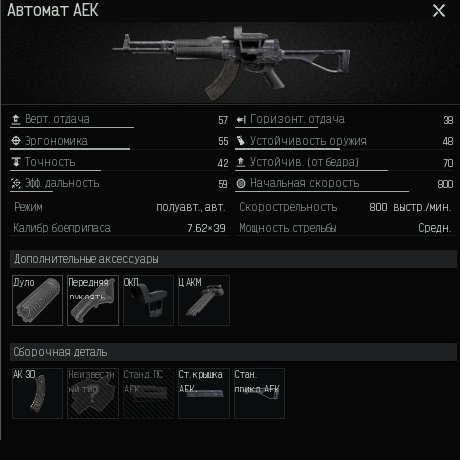Screen dimensions: 460x460
Task: Click the Дуло muzzle attachment slot
Action: pyautogui.click(x=37, y=300)
